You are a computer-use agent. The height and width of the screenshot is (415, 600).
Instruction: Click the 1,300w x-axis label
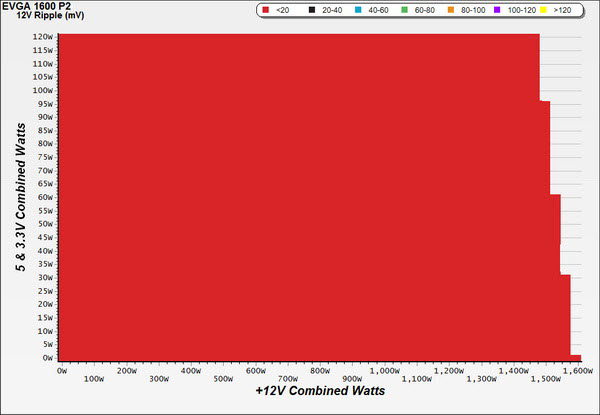click(x=481, y=379)
